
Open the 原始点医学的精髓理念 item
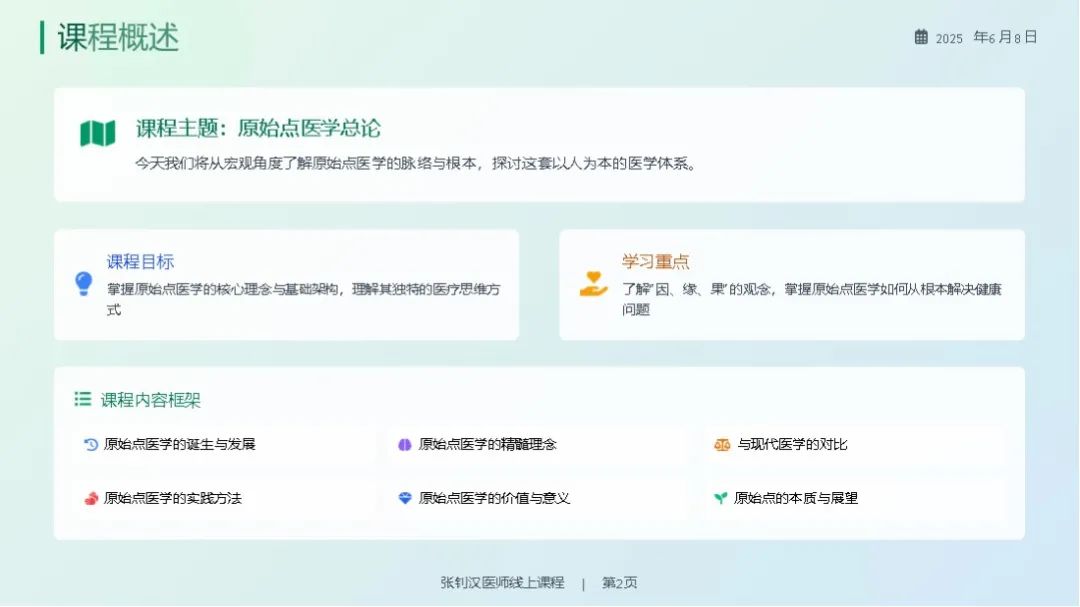pos(487,444)
